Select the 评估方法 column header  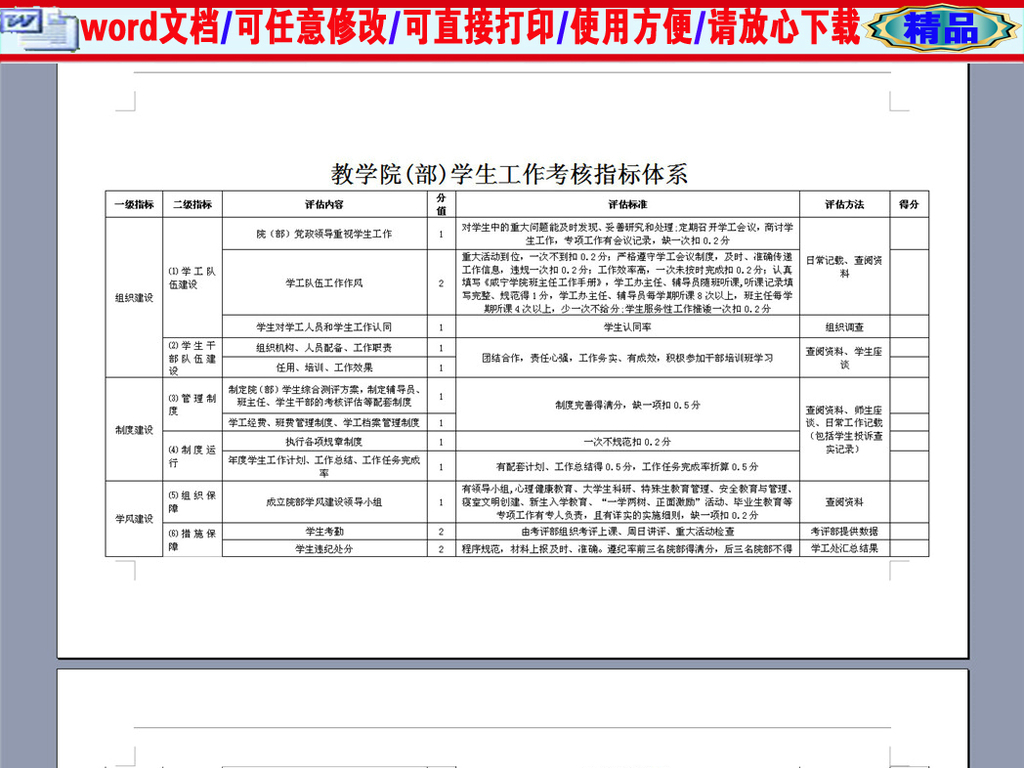click(x=844, y=204)
